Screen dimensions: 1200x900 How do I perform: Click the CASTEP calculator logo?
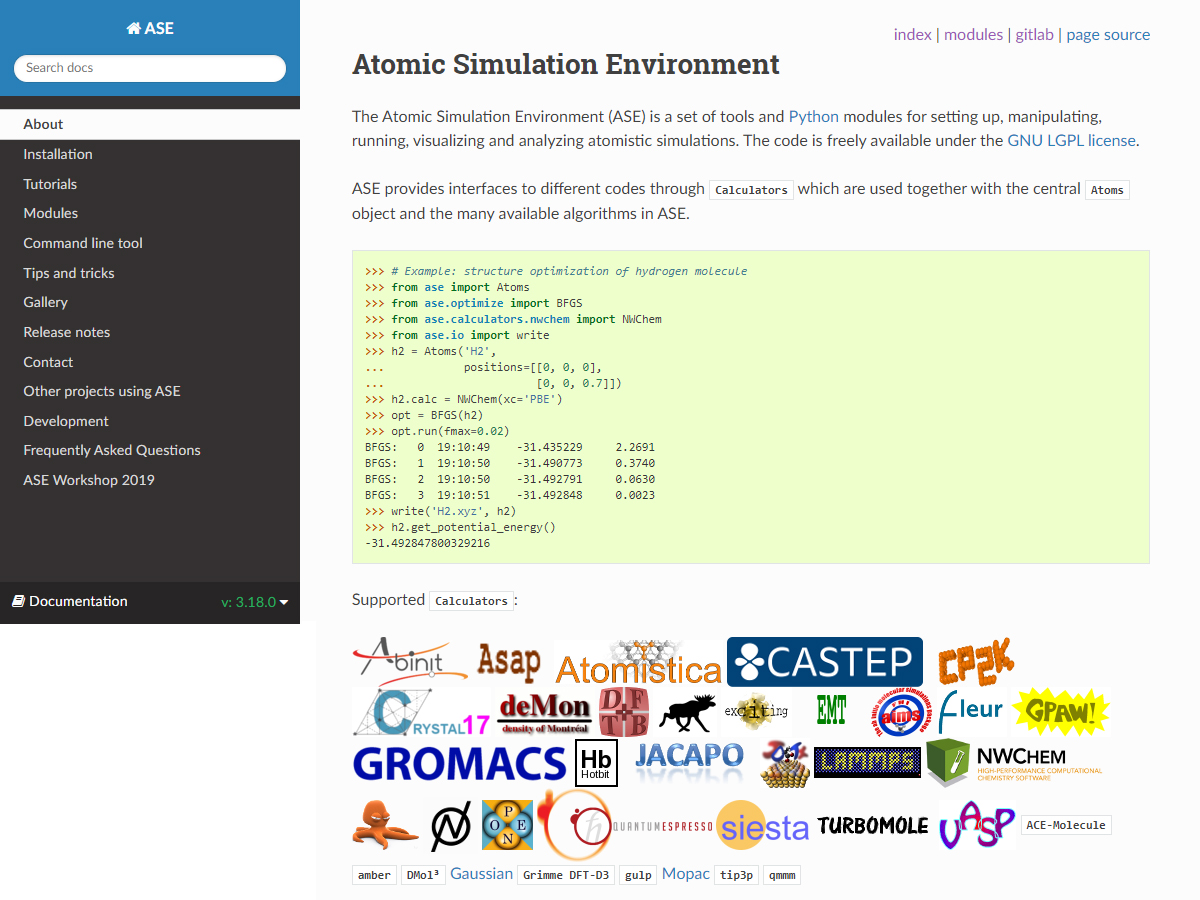824,662
